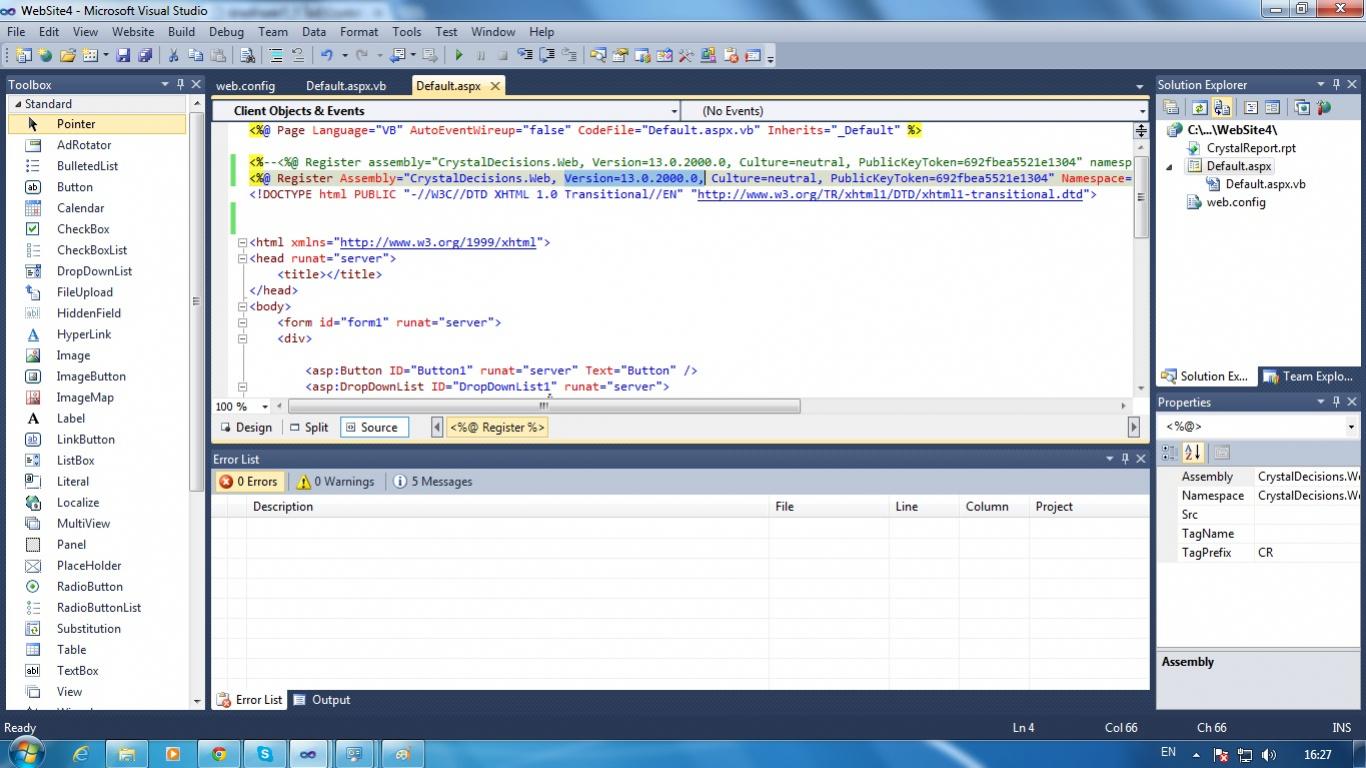The height and width of the screenshot is (768, 1366).
Task: Toggle Categorized view in Properties panel
Action: [1169, 452]
